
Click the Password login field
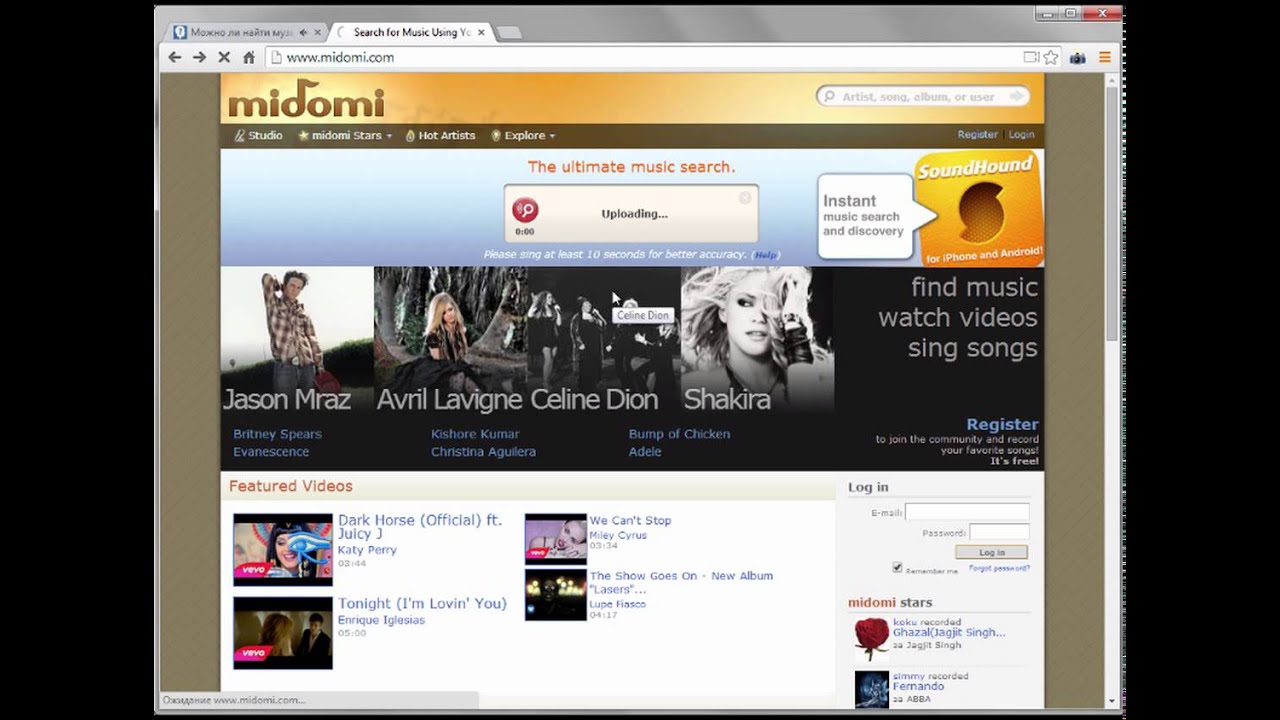point(999,533)
